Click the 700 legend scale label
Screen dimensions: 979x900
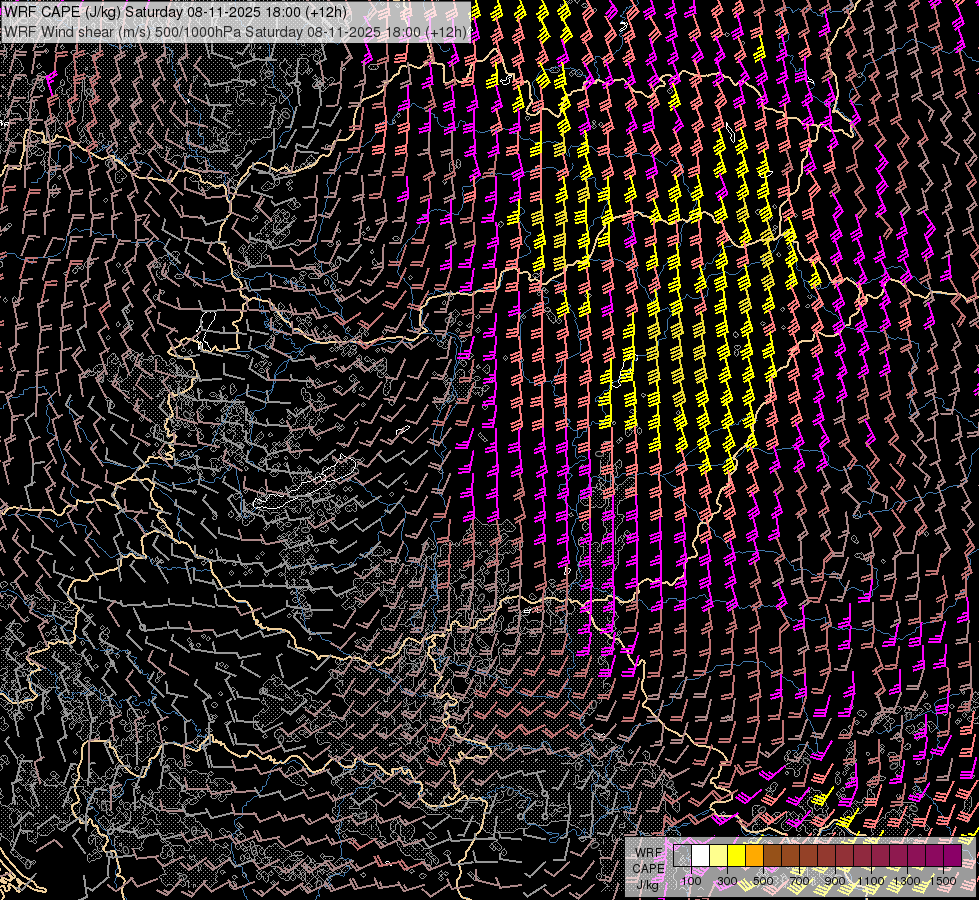tap(799, 881)
